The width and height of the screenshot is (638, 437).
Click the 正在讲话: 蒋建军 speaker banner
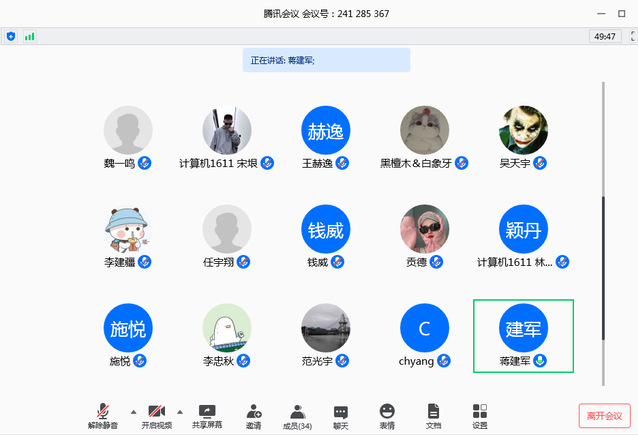click(x=326, y=60)
